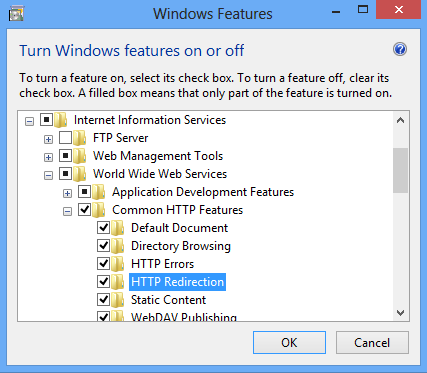Select the HTTP Errors folder icon

tap(118, 264)
